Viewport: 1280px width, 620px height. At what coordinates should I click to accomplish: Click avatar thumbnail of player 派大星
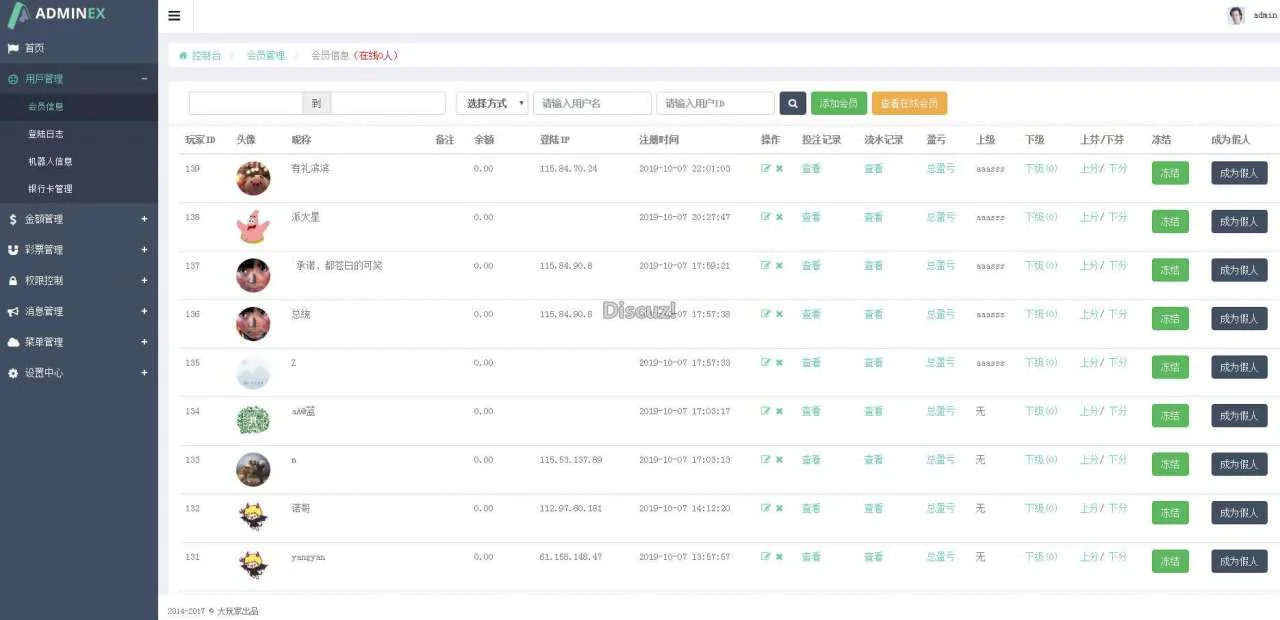(x=253, y=226)
